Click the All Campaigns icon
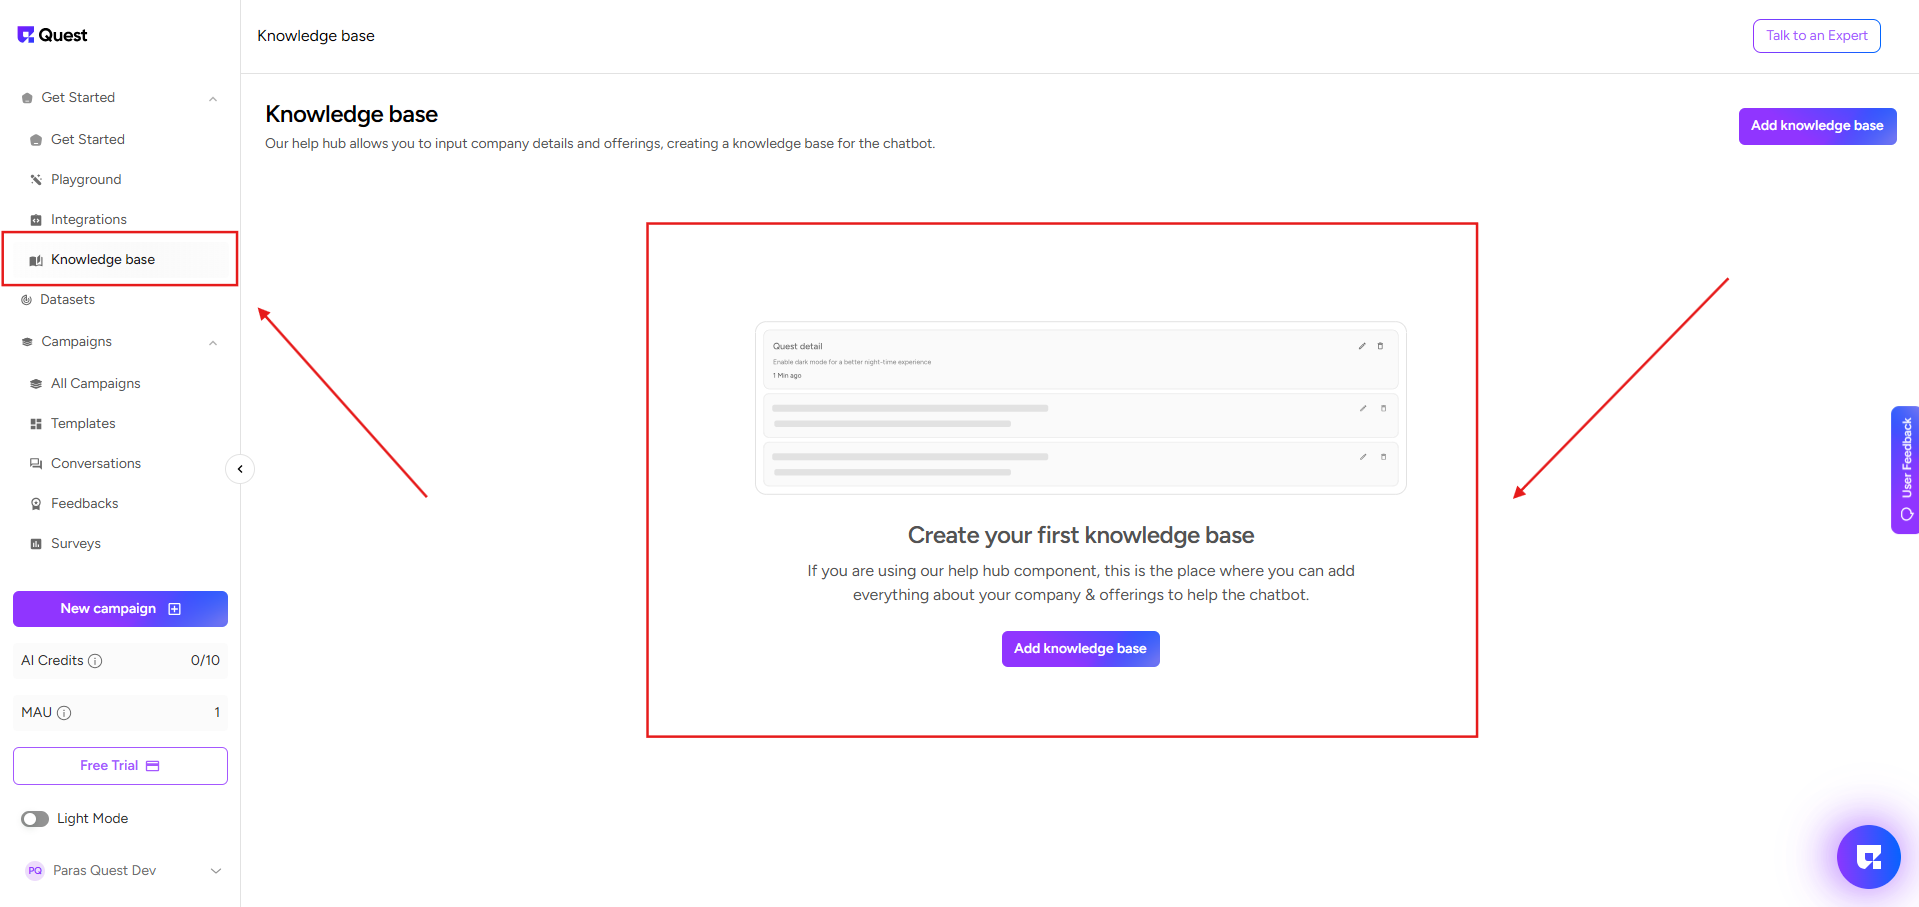This screenshot has width=1919, height=907. coord(36,384)
